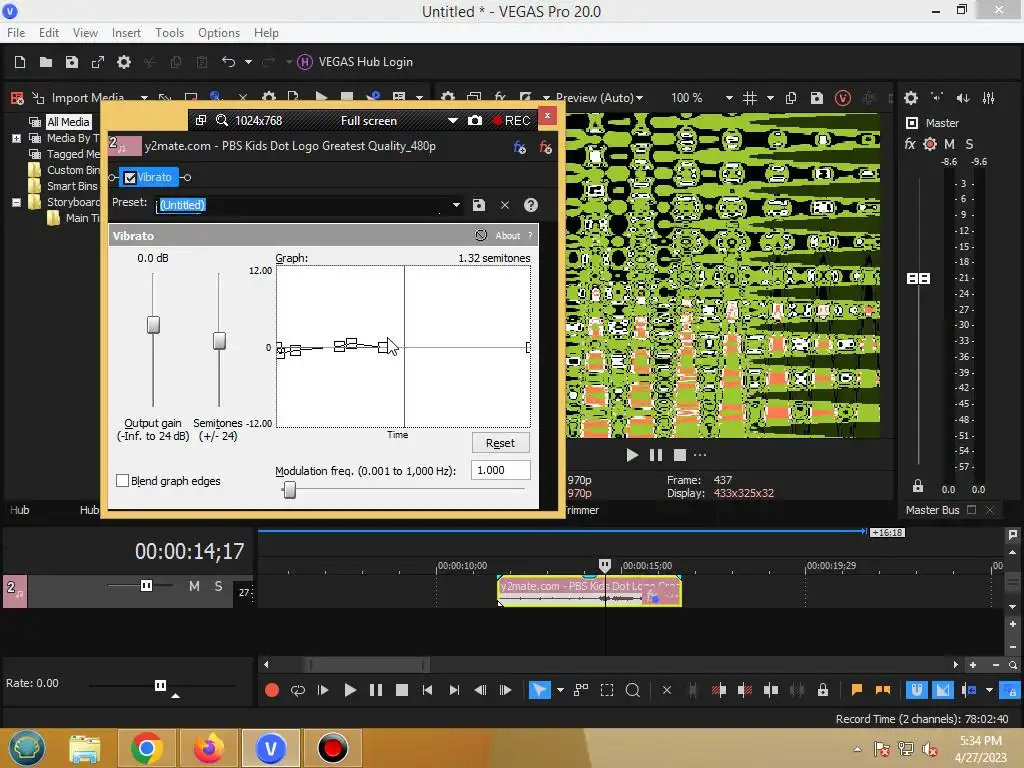Lock the master fader channels
Screen dimensions: 1024x768
coord(918,486)
